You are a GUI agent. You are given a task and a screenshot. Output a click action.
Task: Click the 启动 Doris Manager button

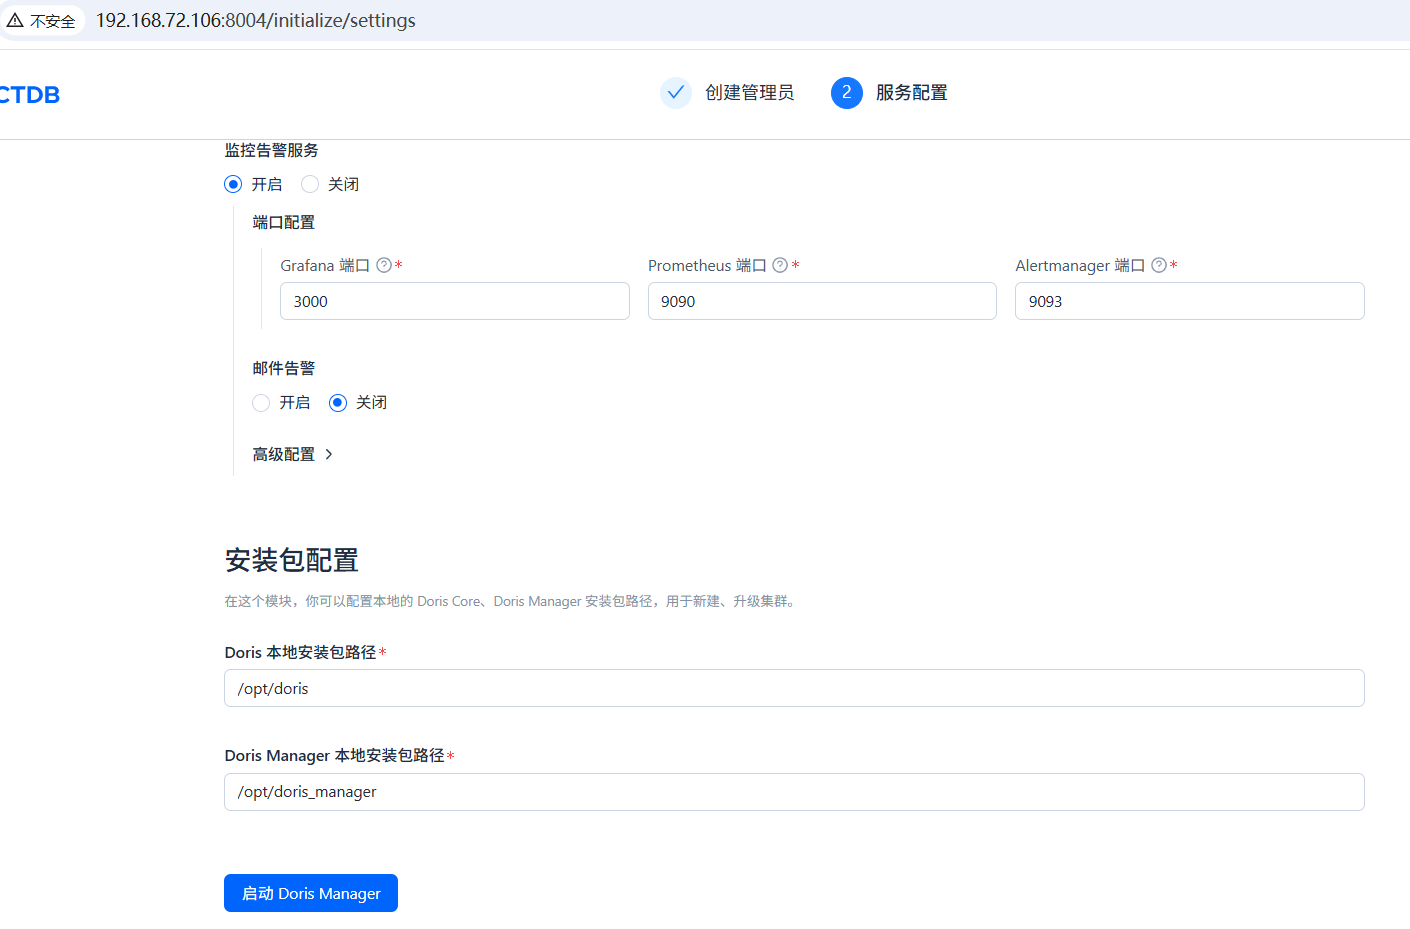[x=311, y=893]
